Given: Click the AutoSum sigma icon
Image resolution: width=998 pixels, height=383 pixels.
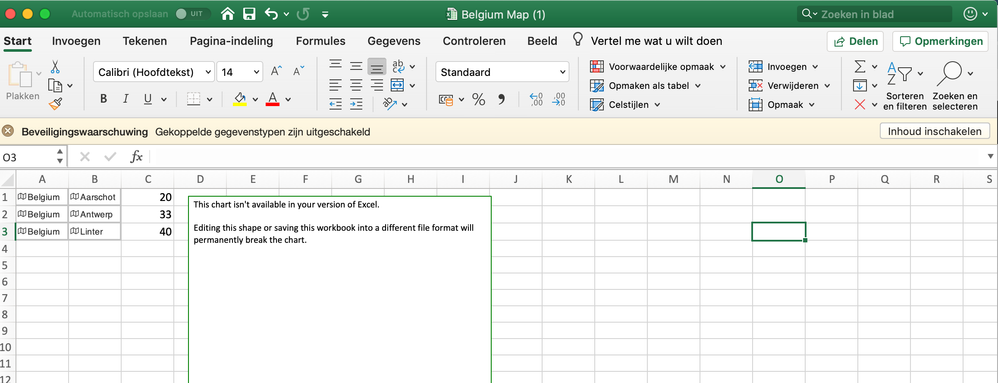Looking at the screenshot, I should coord(860,66).
